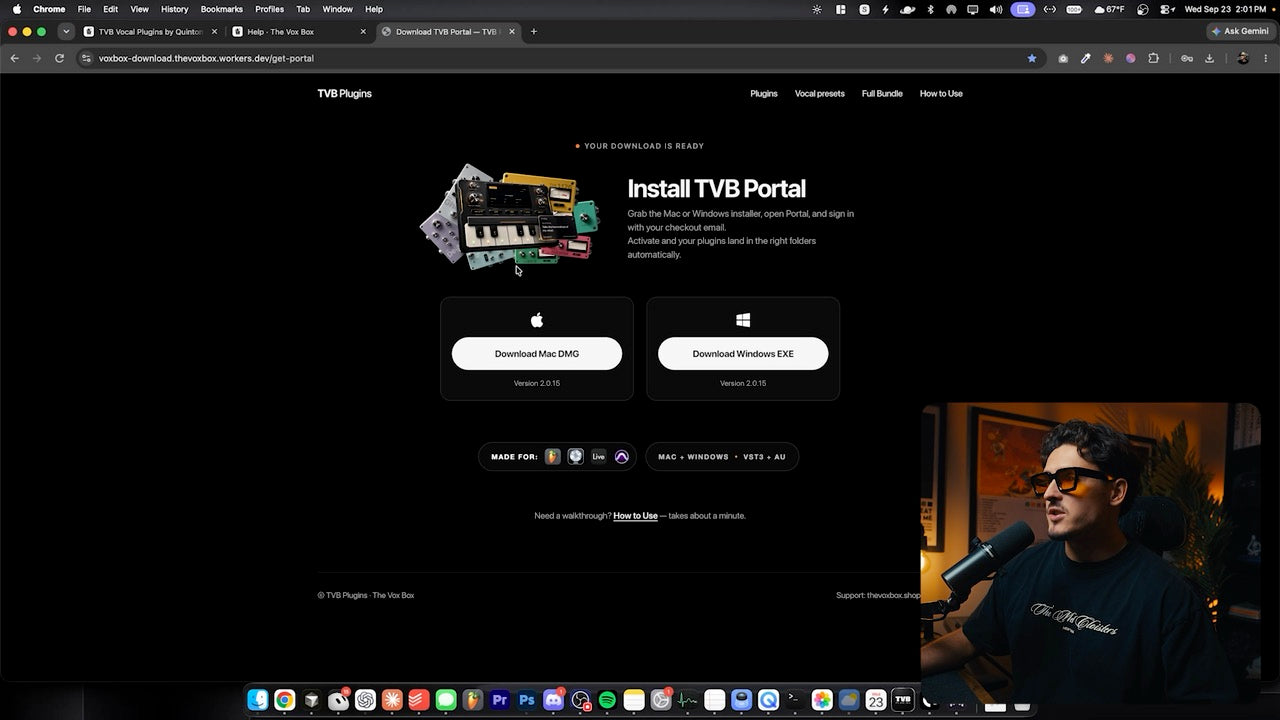Open FL Studio from the dock
The width and height of the screenshot is (1280, 720).
473,701
